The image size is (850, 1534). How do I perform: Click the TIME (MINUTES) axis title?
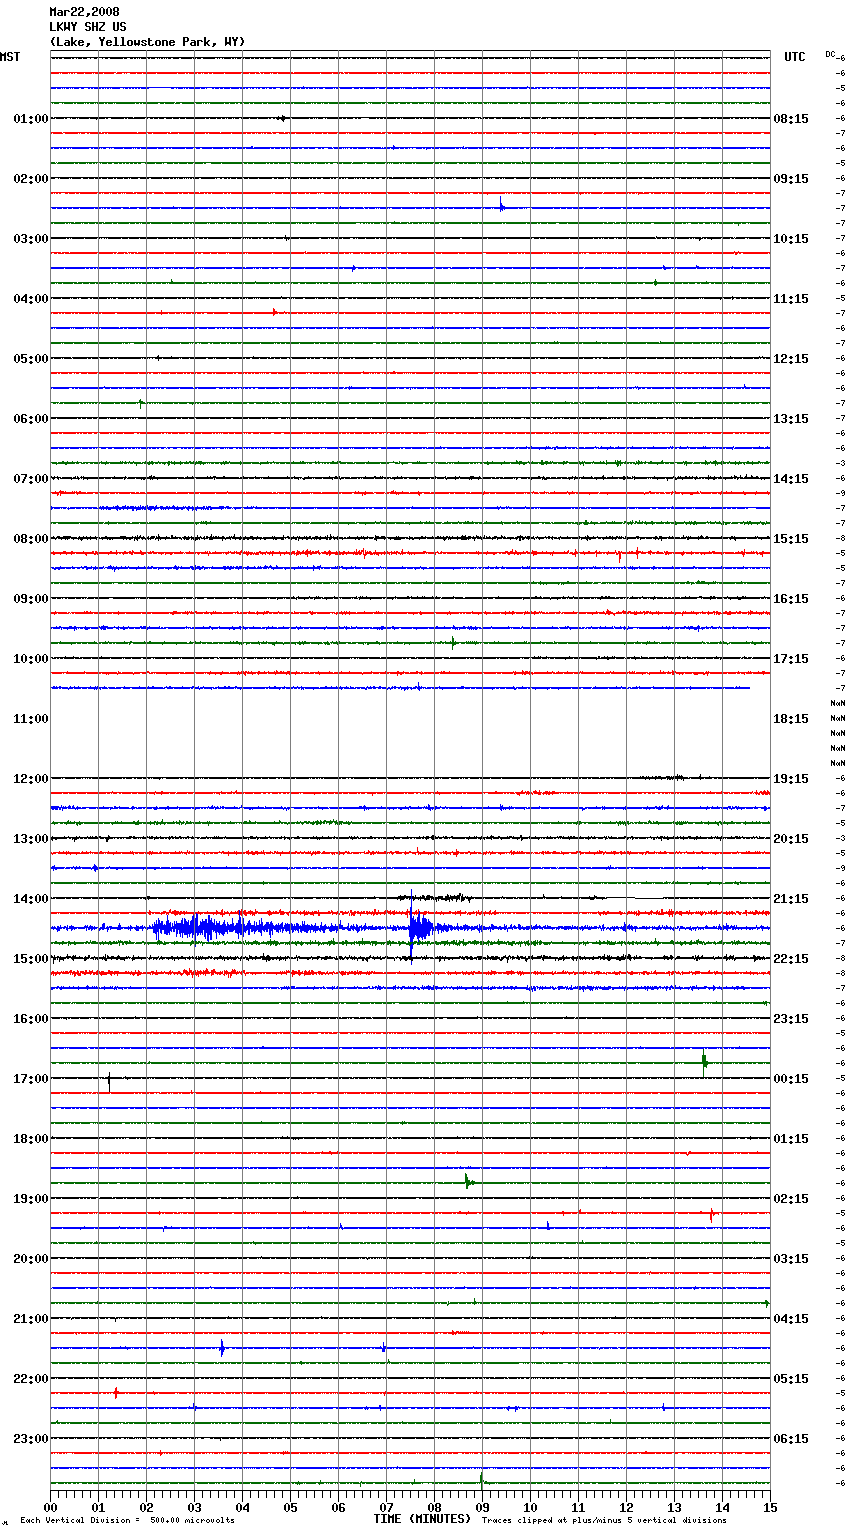tap(422, 1519)
